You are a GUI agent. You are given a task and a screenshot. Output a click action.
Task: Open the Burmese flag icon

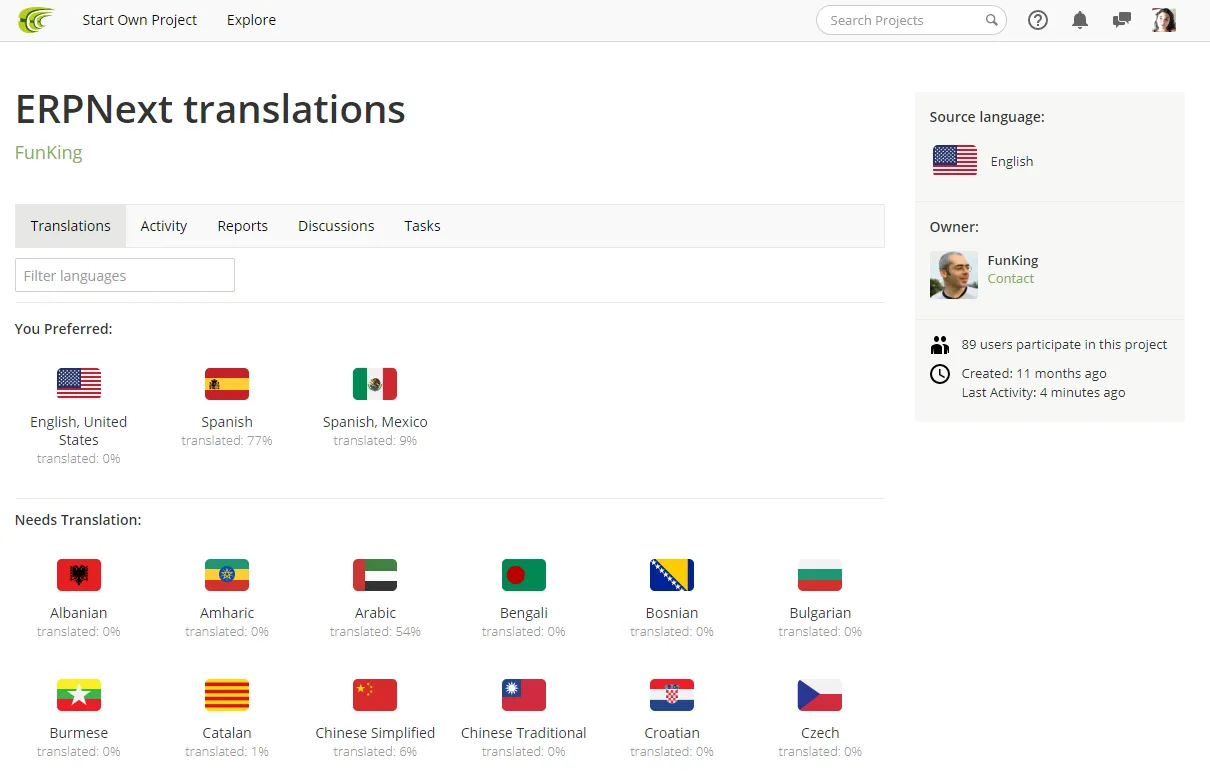tap(79, 695)
